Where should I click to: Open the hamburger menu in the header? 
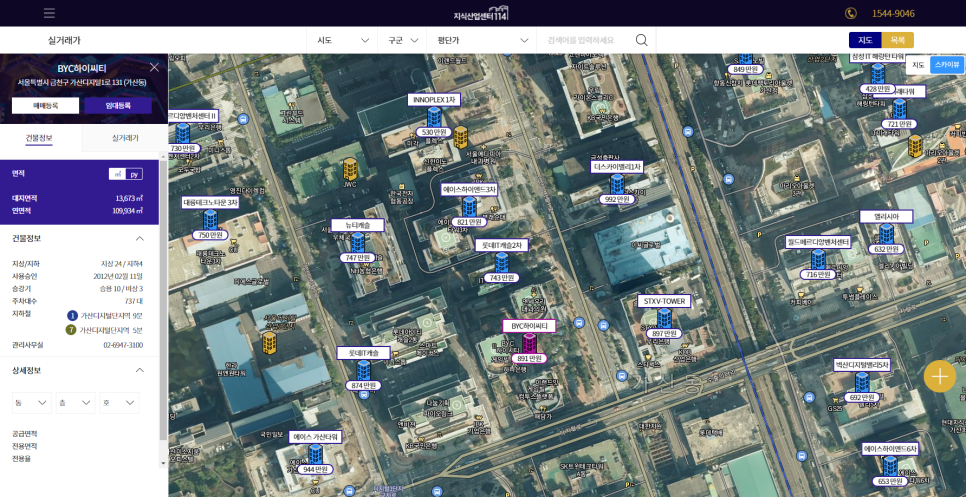(50, 13)
